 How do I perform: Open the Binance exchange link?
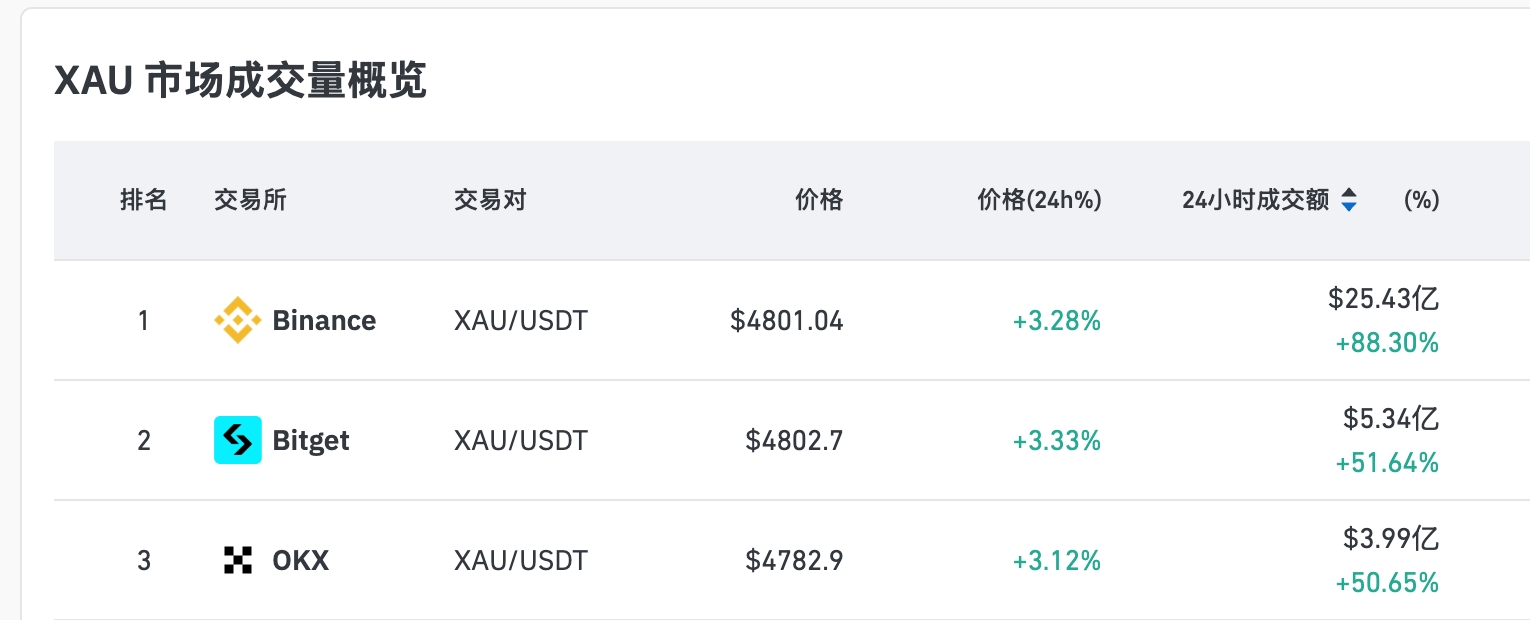[324, 320]
